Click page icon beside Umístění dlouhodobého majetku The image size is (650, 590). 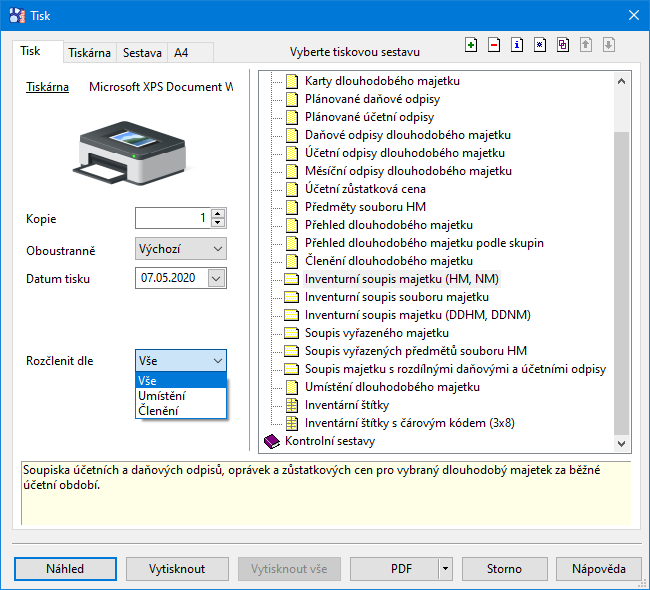(292, 387)
